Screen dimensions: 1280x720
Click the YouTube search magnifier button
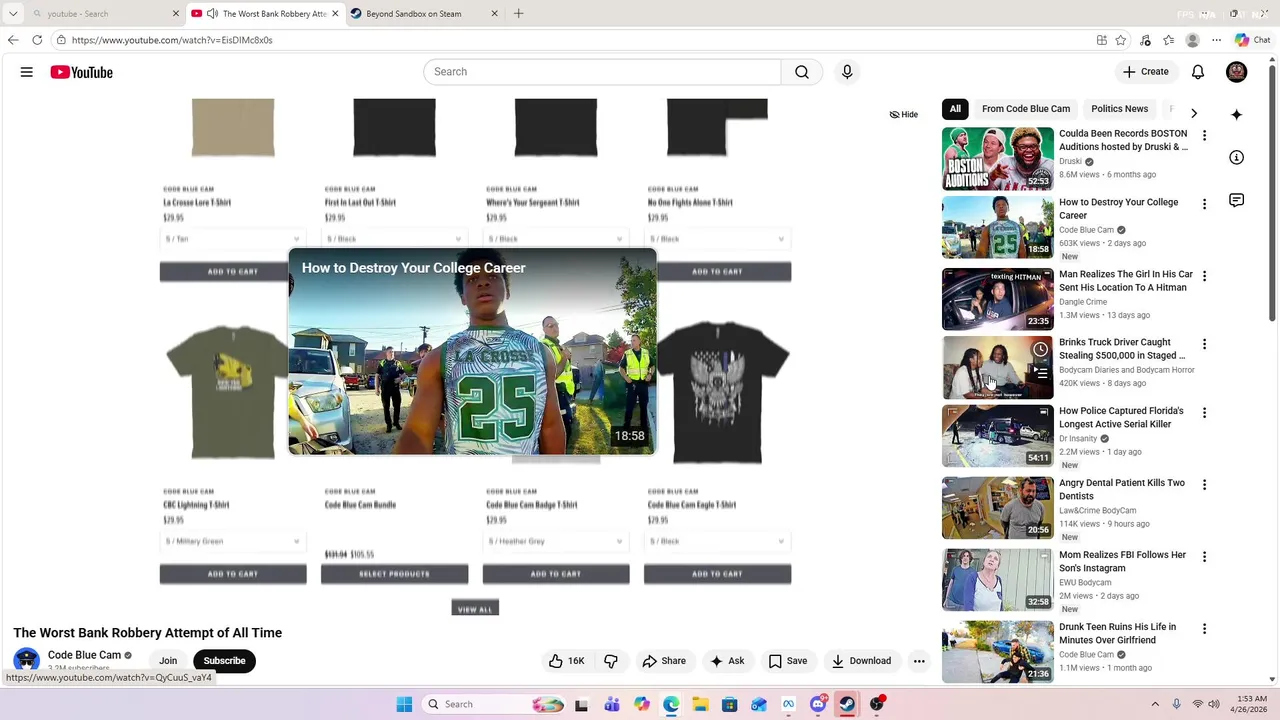tap(802, 72)
